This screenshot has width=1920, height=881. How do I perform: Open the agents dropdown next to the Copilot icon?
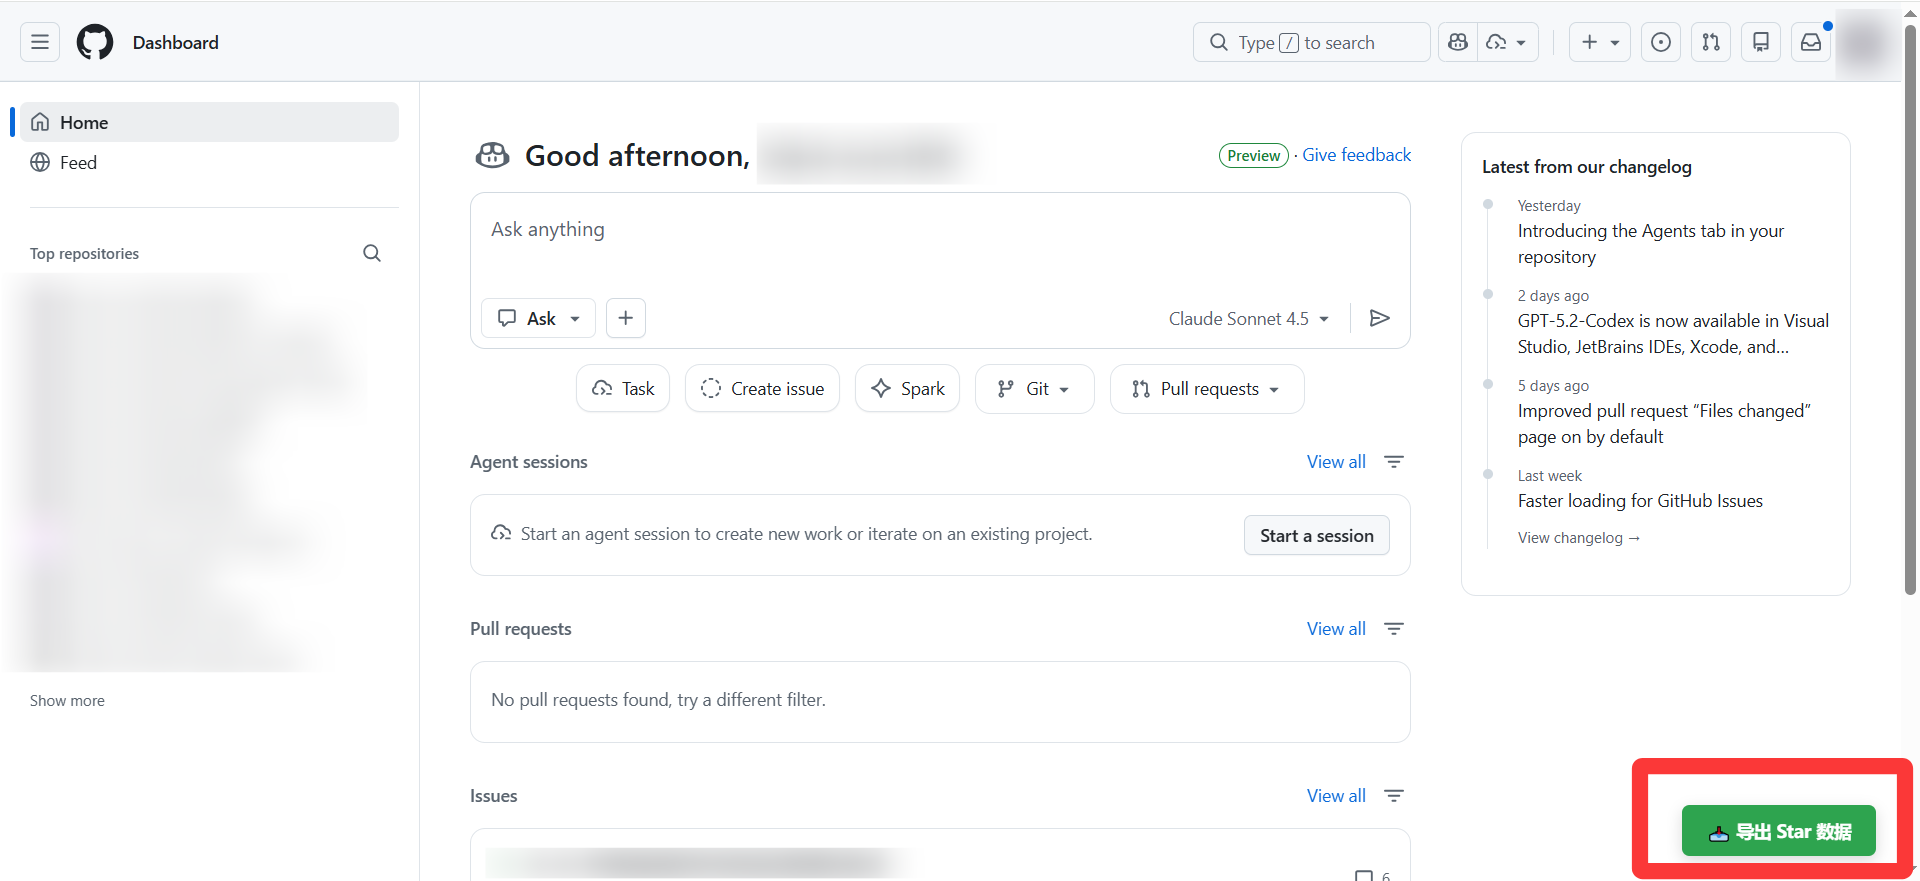1507,42
